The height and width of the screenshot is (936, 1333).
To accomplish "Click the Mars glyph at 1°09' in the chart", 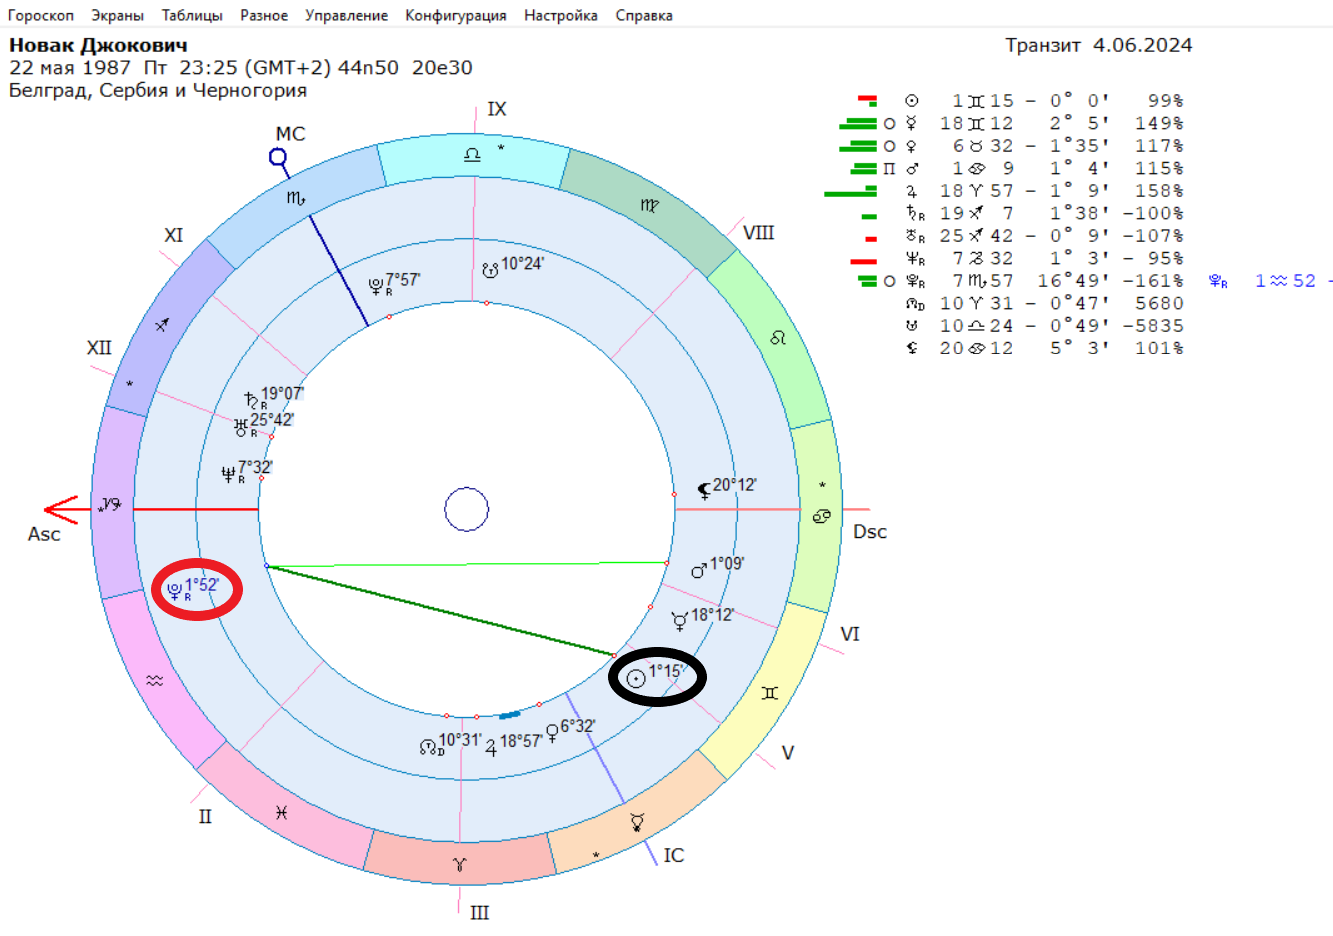I will tap(700, 571).
